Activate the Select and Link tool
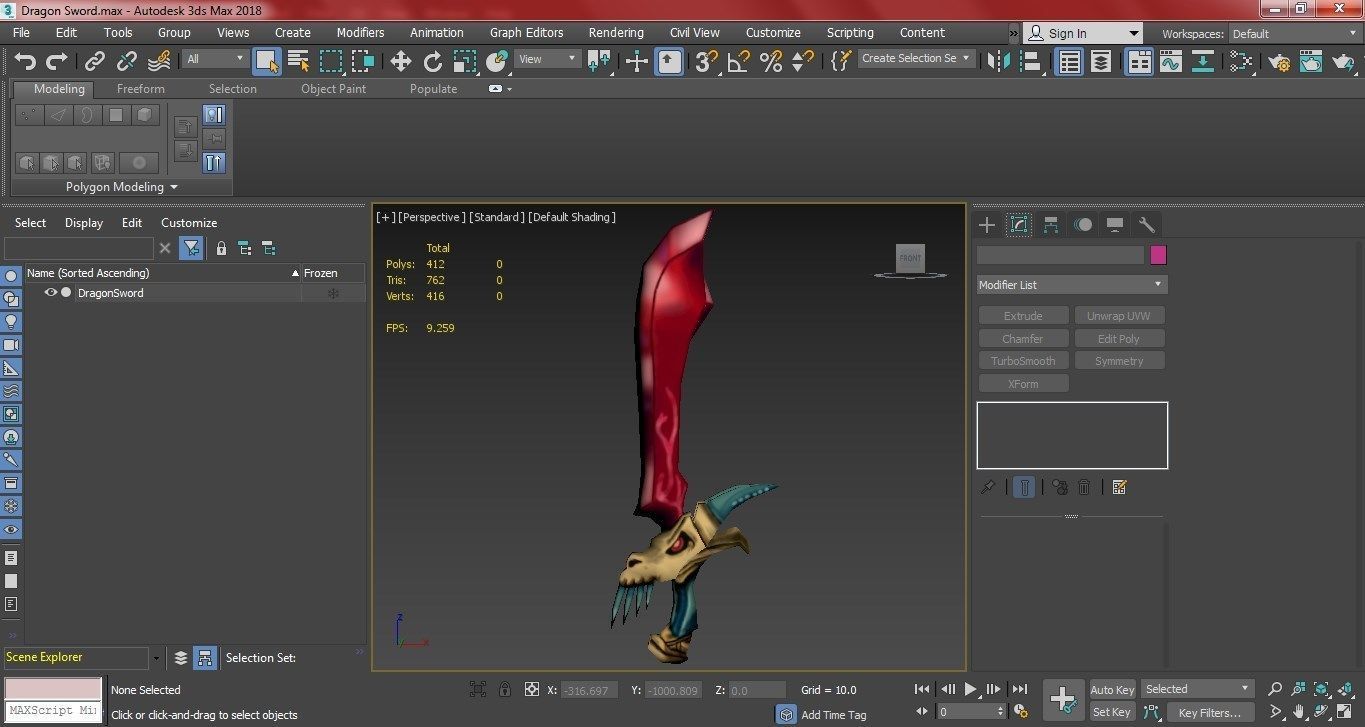 pos(95,61)
